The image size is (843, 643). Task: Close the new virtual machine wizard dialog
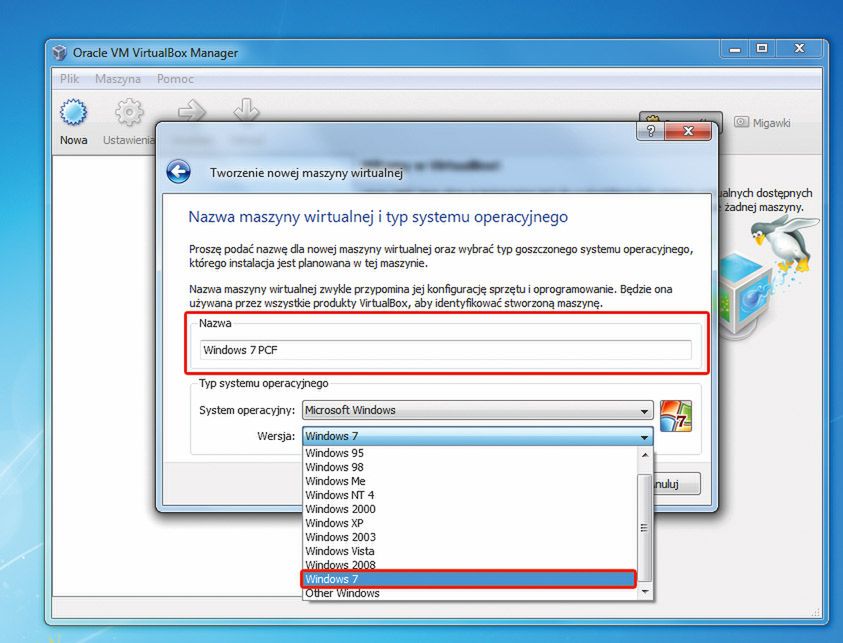click(x=688, y=131)
